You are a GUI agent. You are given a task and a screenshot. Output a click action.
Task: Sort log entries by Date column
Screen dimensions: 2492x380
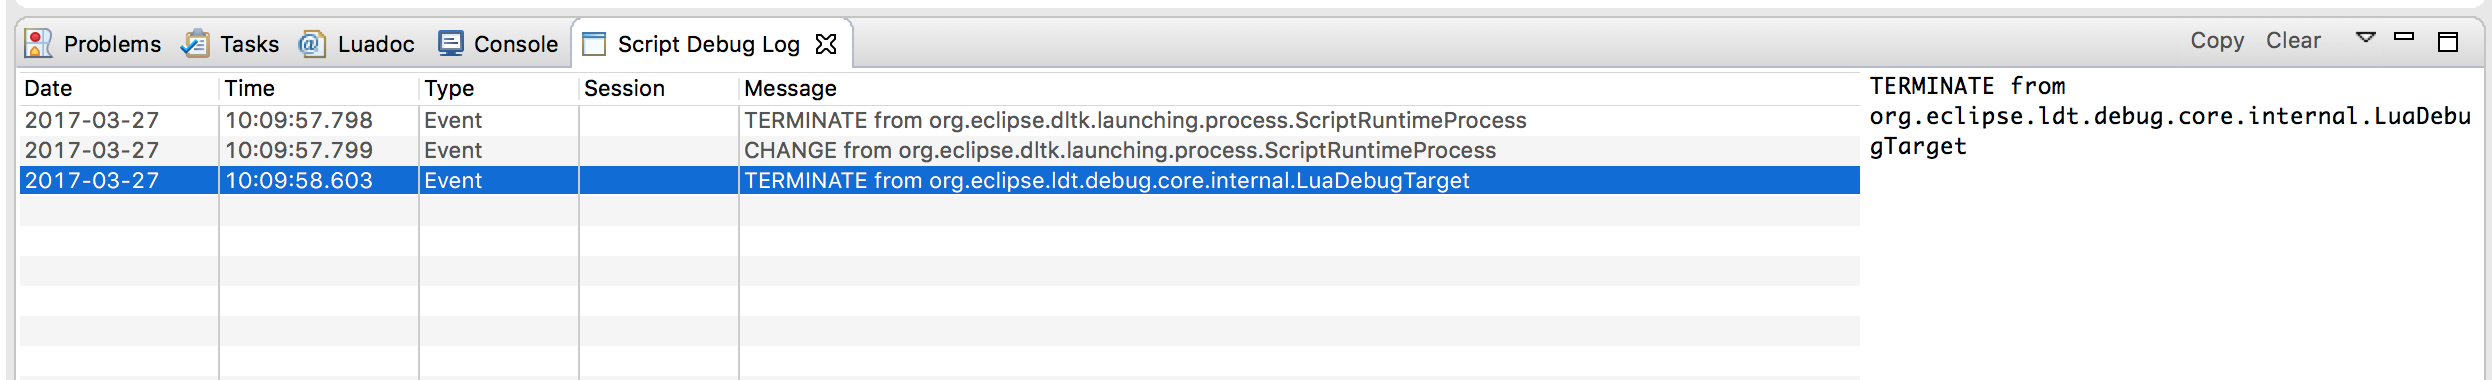[x=118, y=88]
